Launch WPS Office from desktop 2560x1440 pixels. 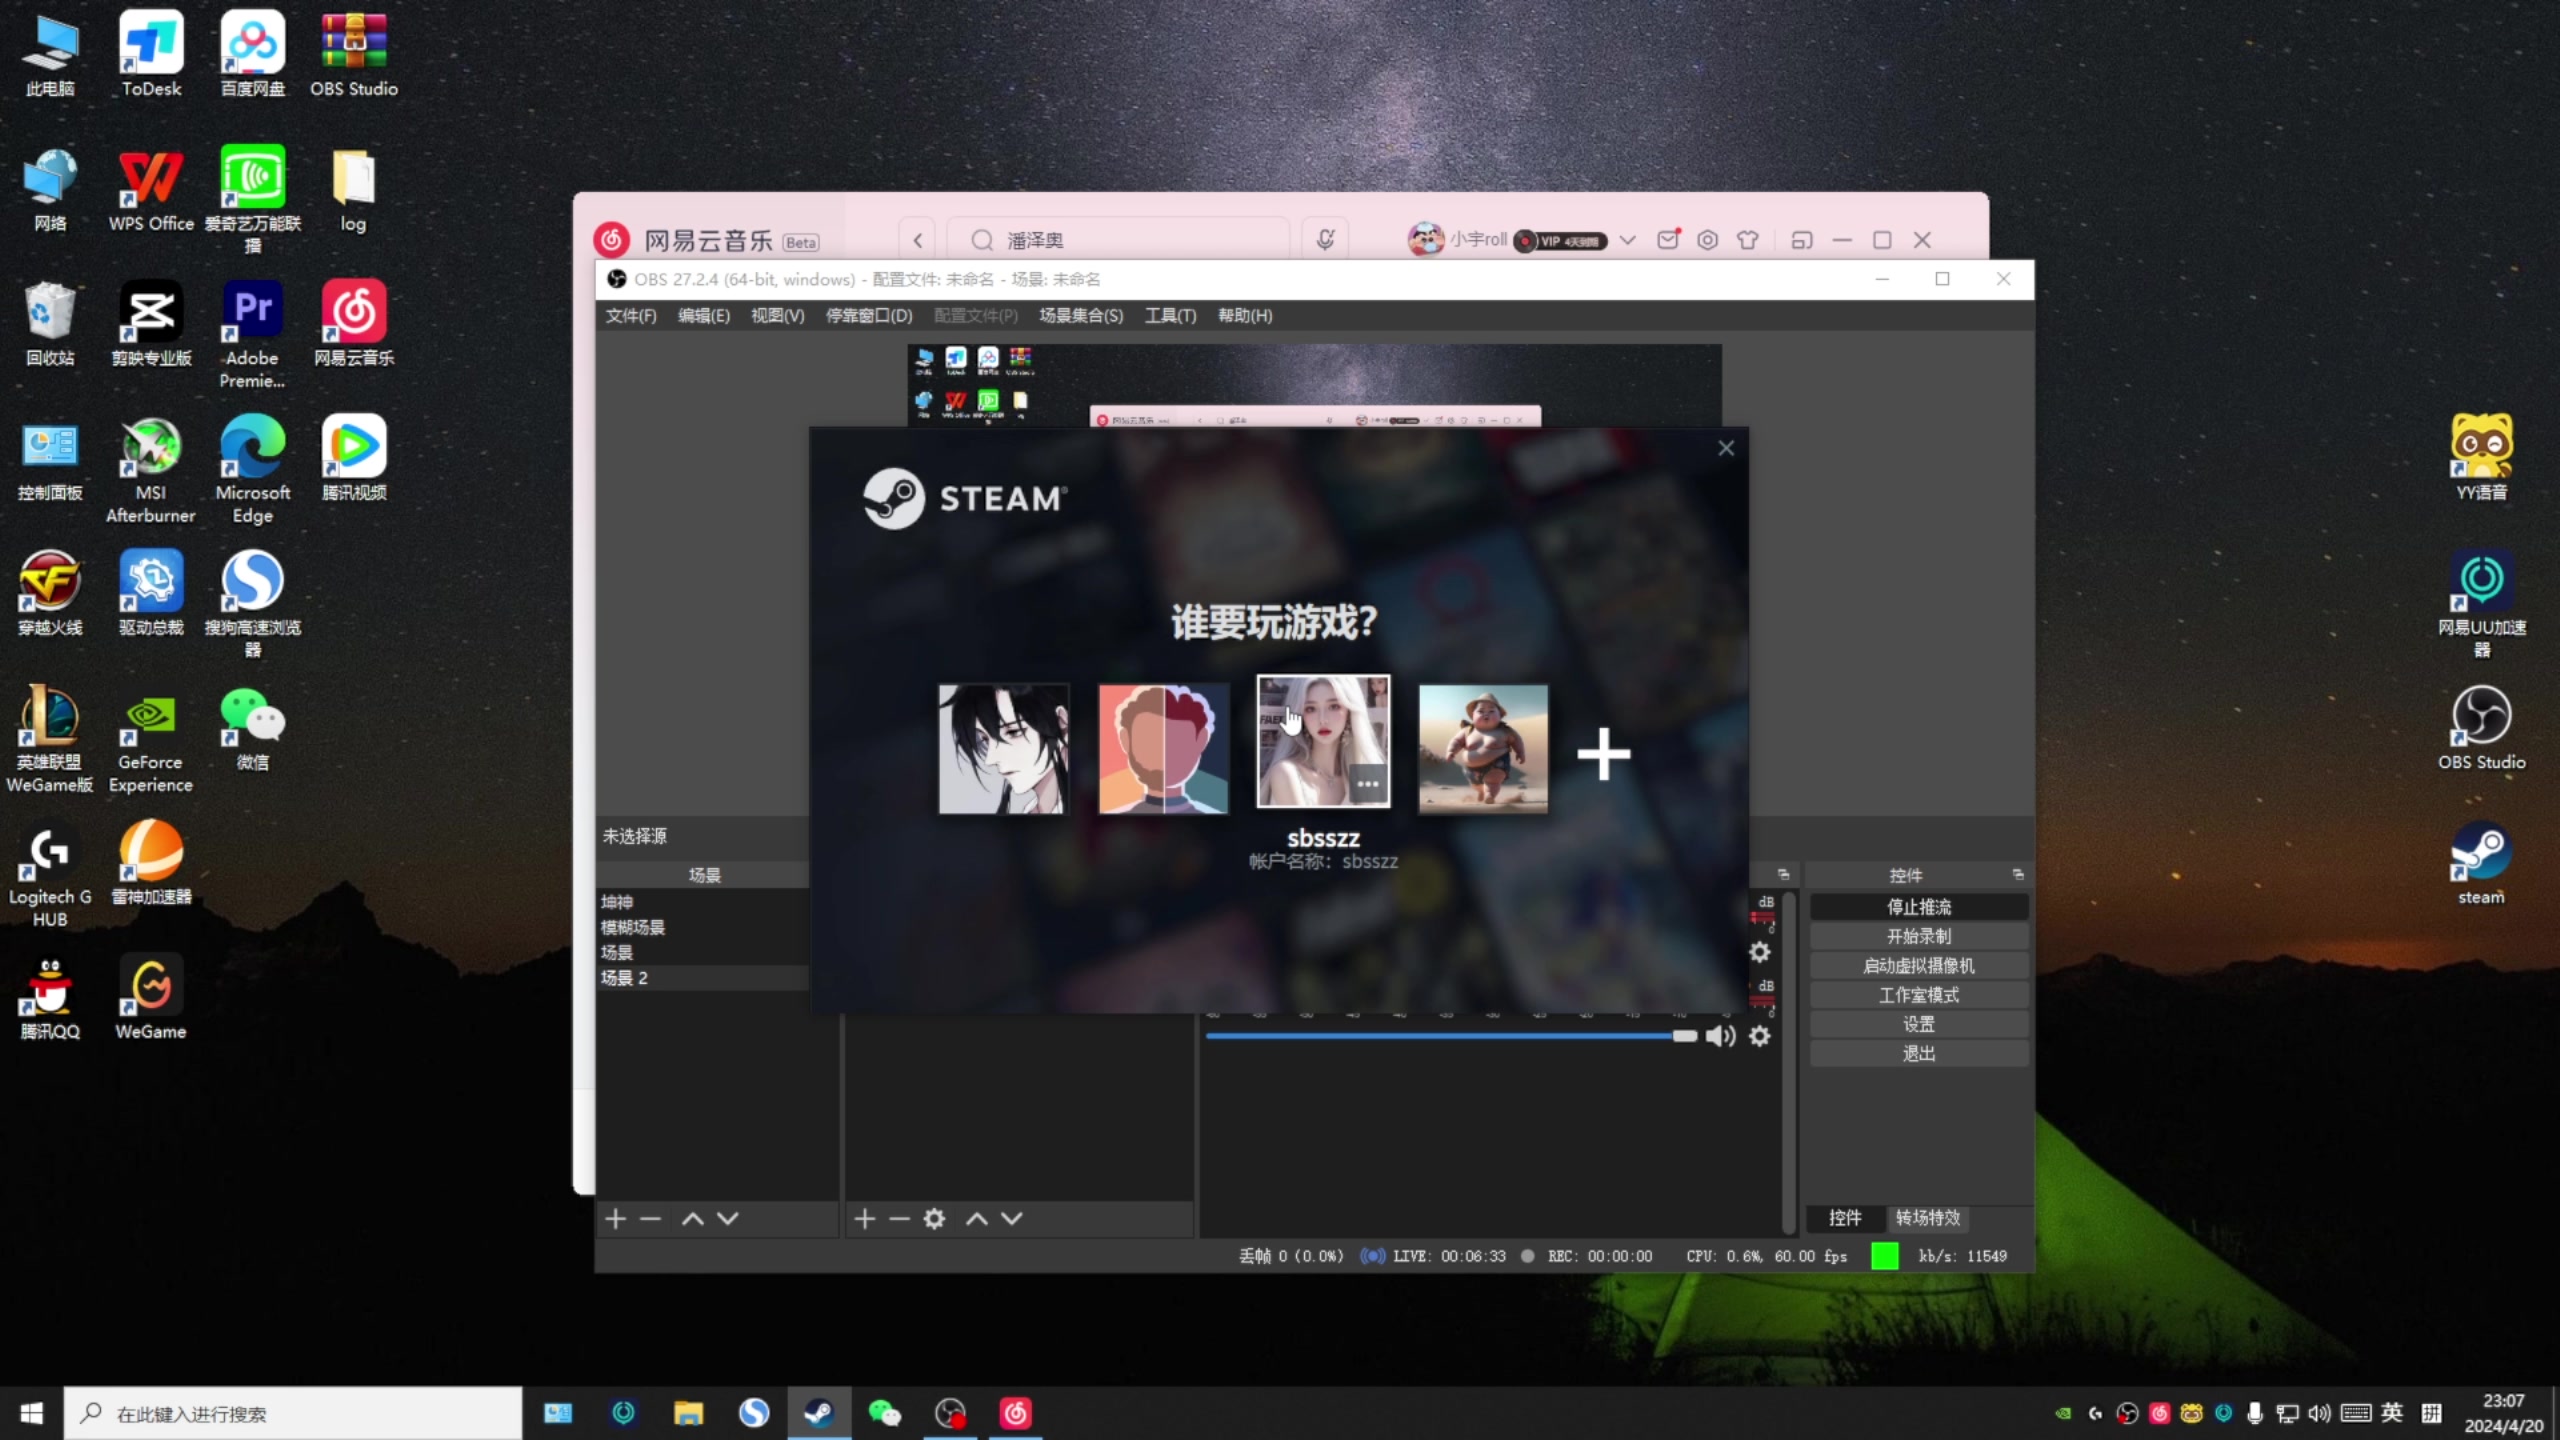[x=151, y=190]
